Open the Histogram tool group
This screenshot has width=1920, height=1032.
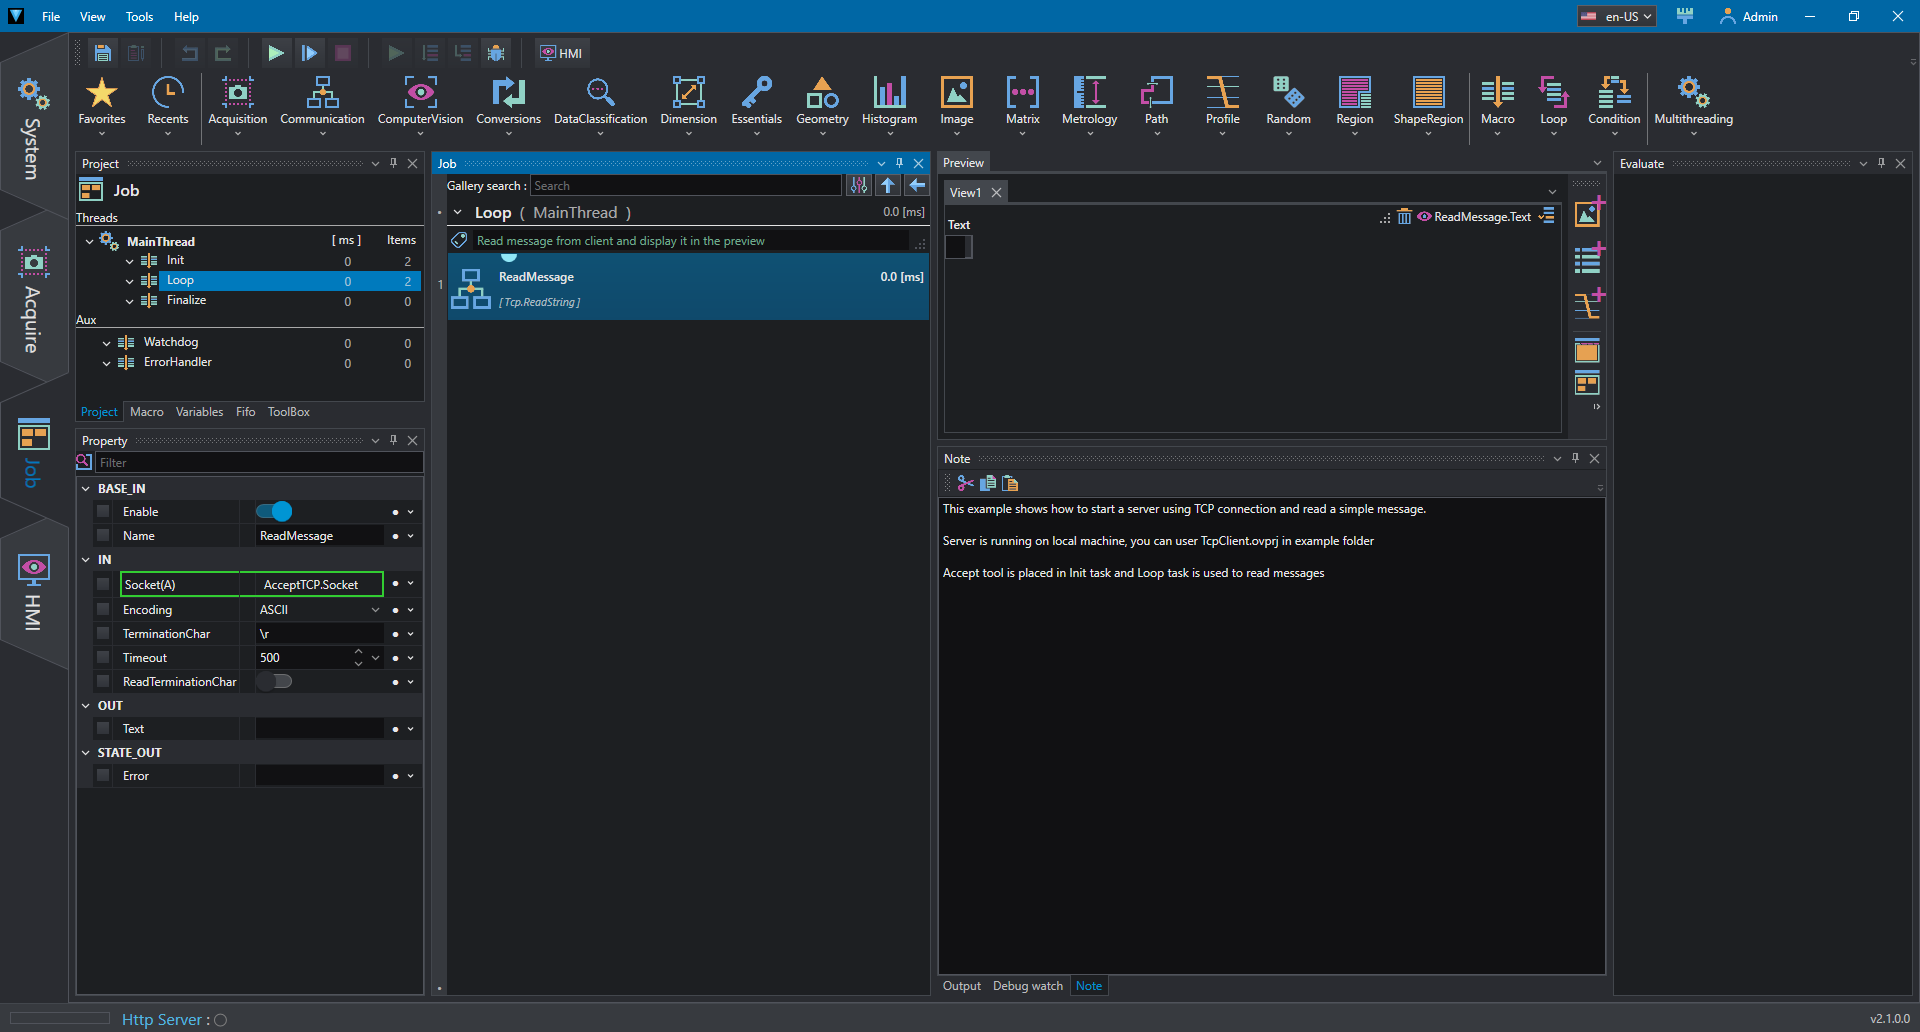(889, 102)
